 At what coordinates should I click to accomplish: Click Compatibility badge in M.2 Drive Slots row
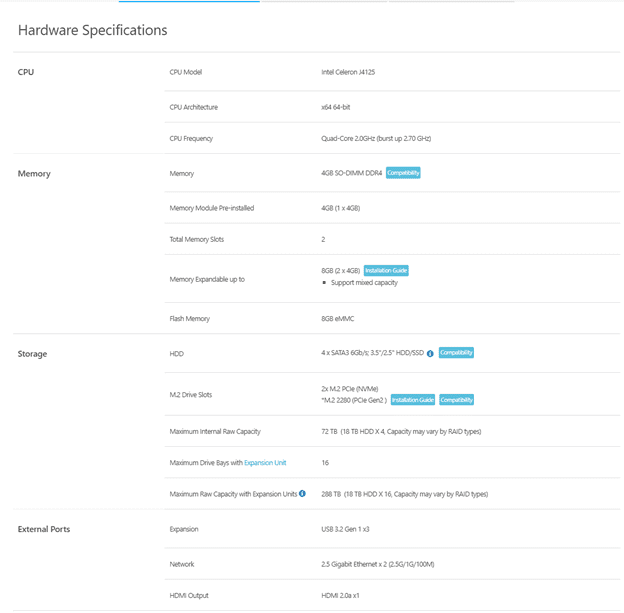point(456,400)
